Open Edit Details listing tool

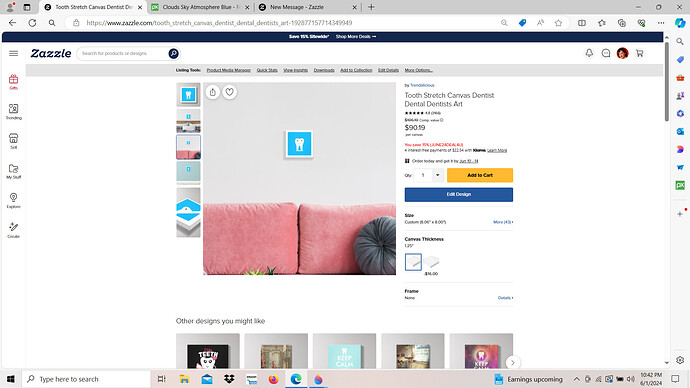(388, 70)
